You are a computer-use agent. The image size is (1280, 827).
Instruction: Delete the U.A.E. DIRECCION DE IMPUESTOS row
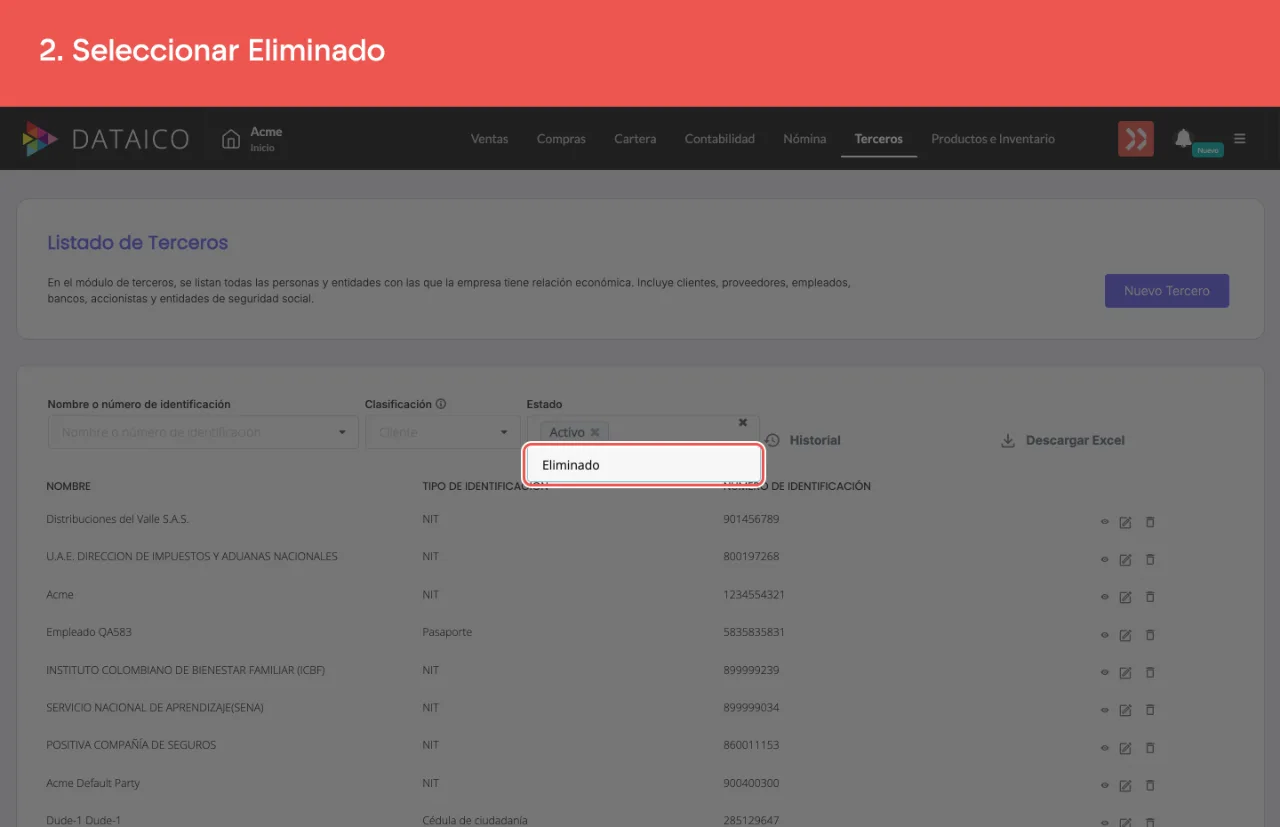[1150, 559]
